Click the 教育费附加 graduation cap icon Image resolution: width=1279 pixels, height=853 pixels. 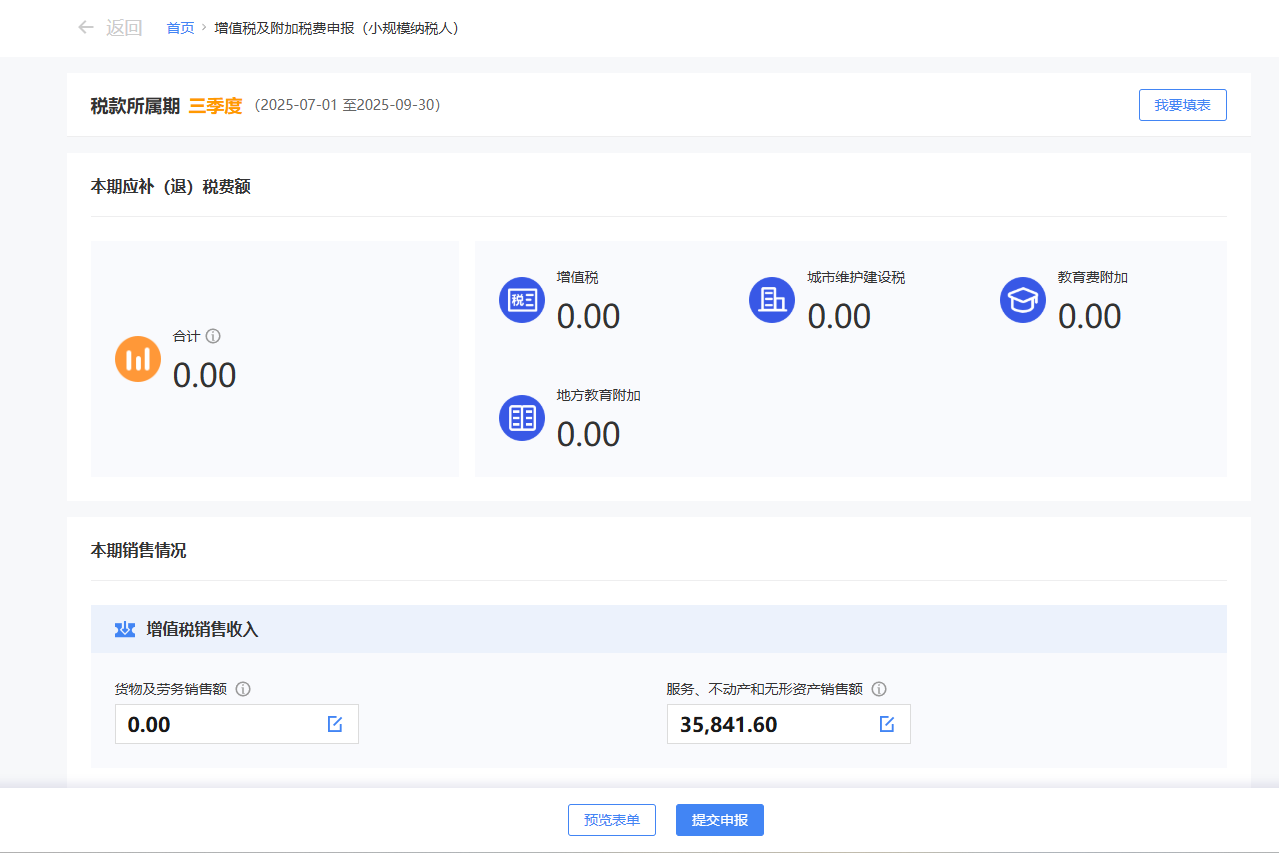click(1023, 300)
